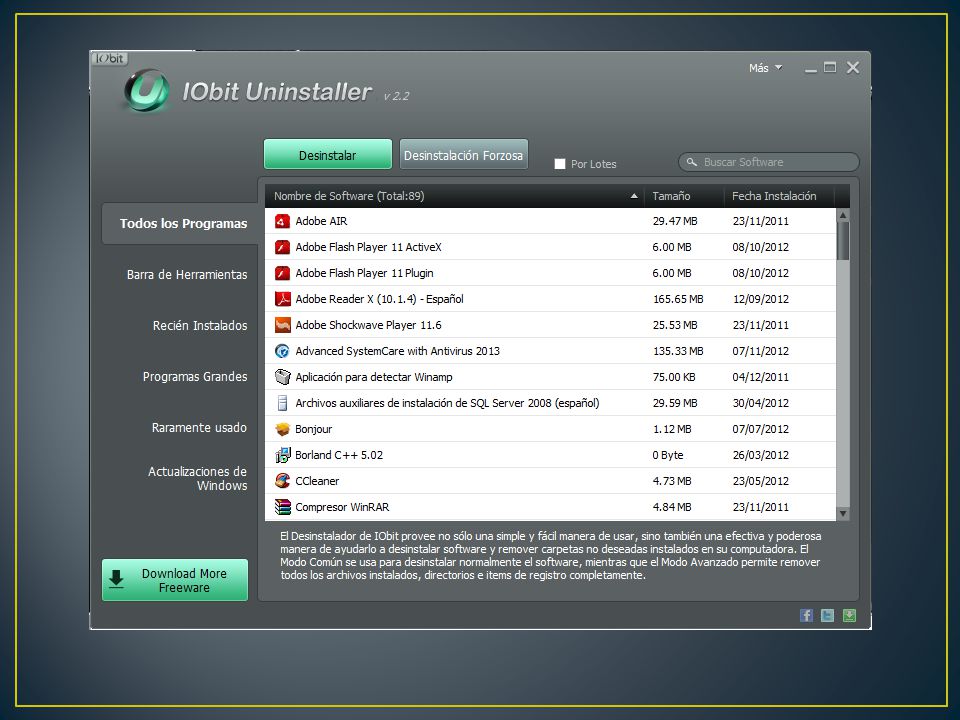The width and height of the screenshot is (960, 720).
Task: Click the IObit Uninstaller logo
Action: coord(147,91)
